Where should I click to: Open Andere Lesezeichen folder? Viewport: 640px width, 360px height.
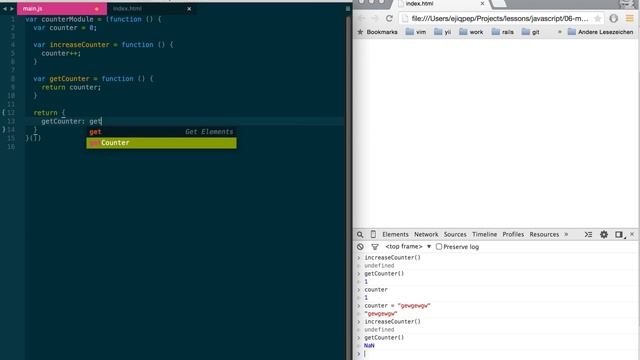pyautogui.click(x=600, y=32)
